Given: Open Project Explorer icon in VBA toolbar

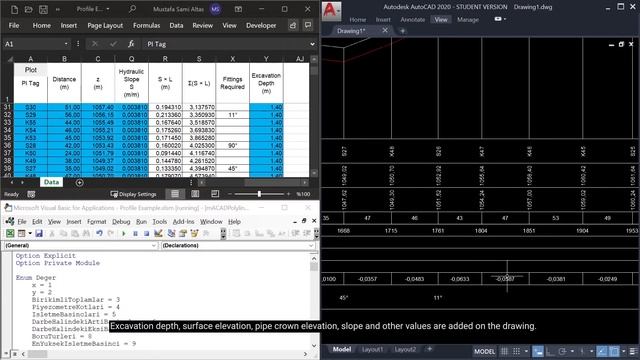Looking at the screenshot, I should pos(171,233).
